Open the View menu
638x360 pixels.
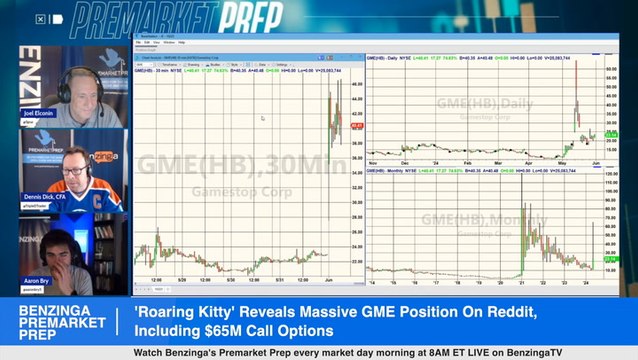(156, 42)
